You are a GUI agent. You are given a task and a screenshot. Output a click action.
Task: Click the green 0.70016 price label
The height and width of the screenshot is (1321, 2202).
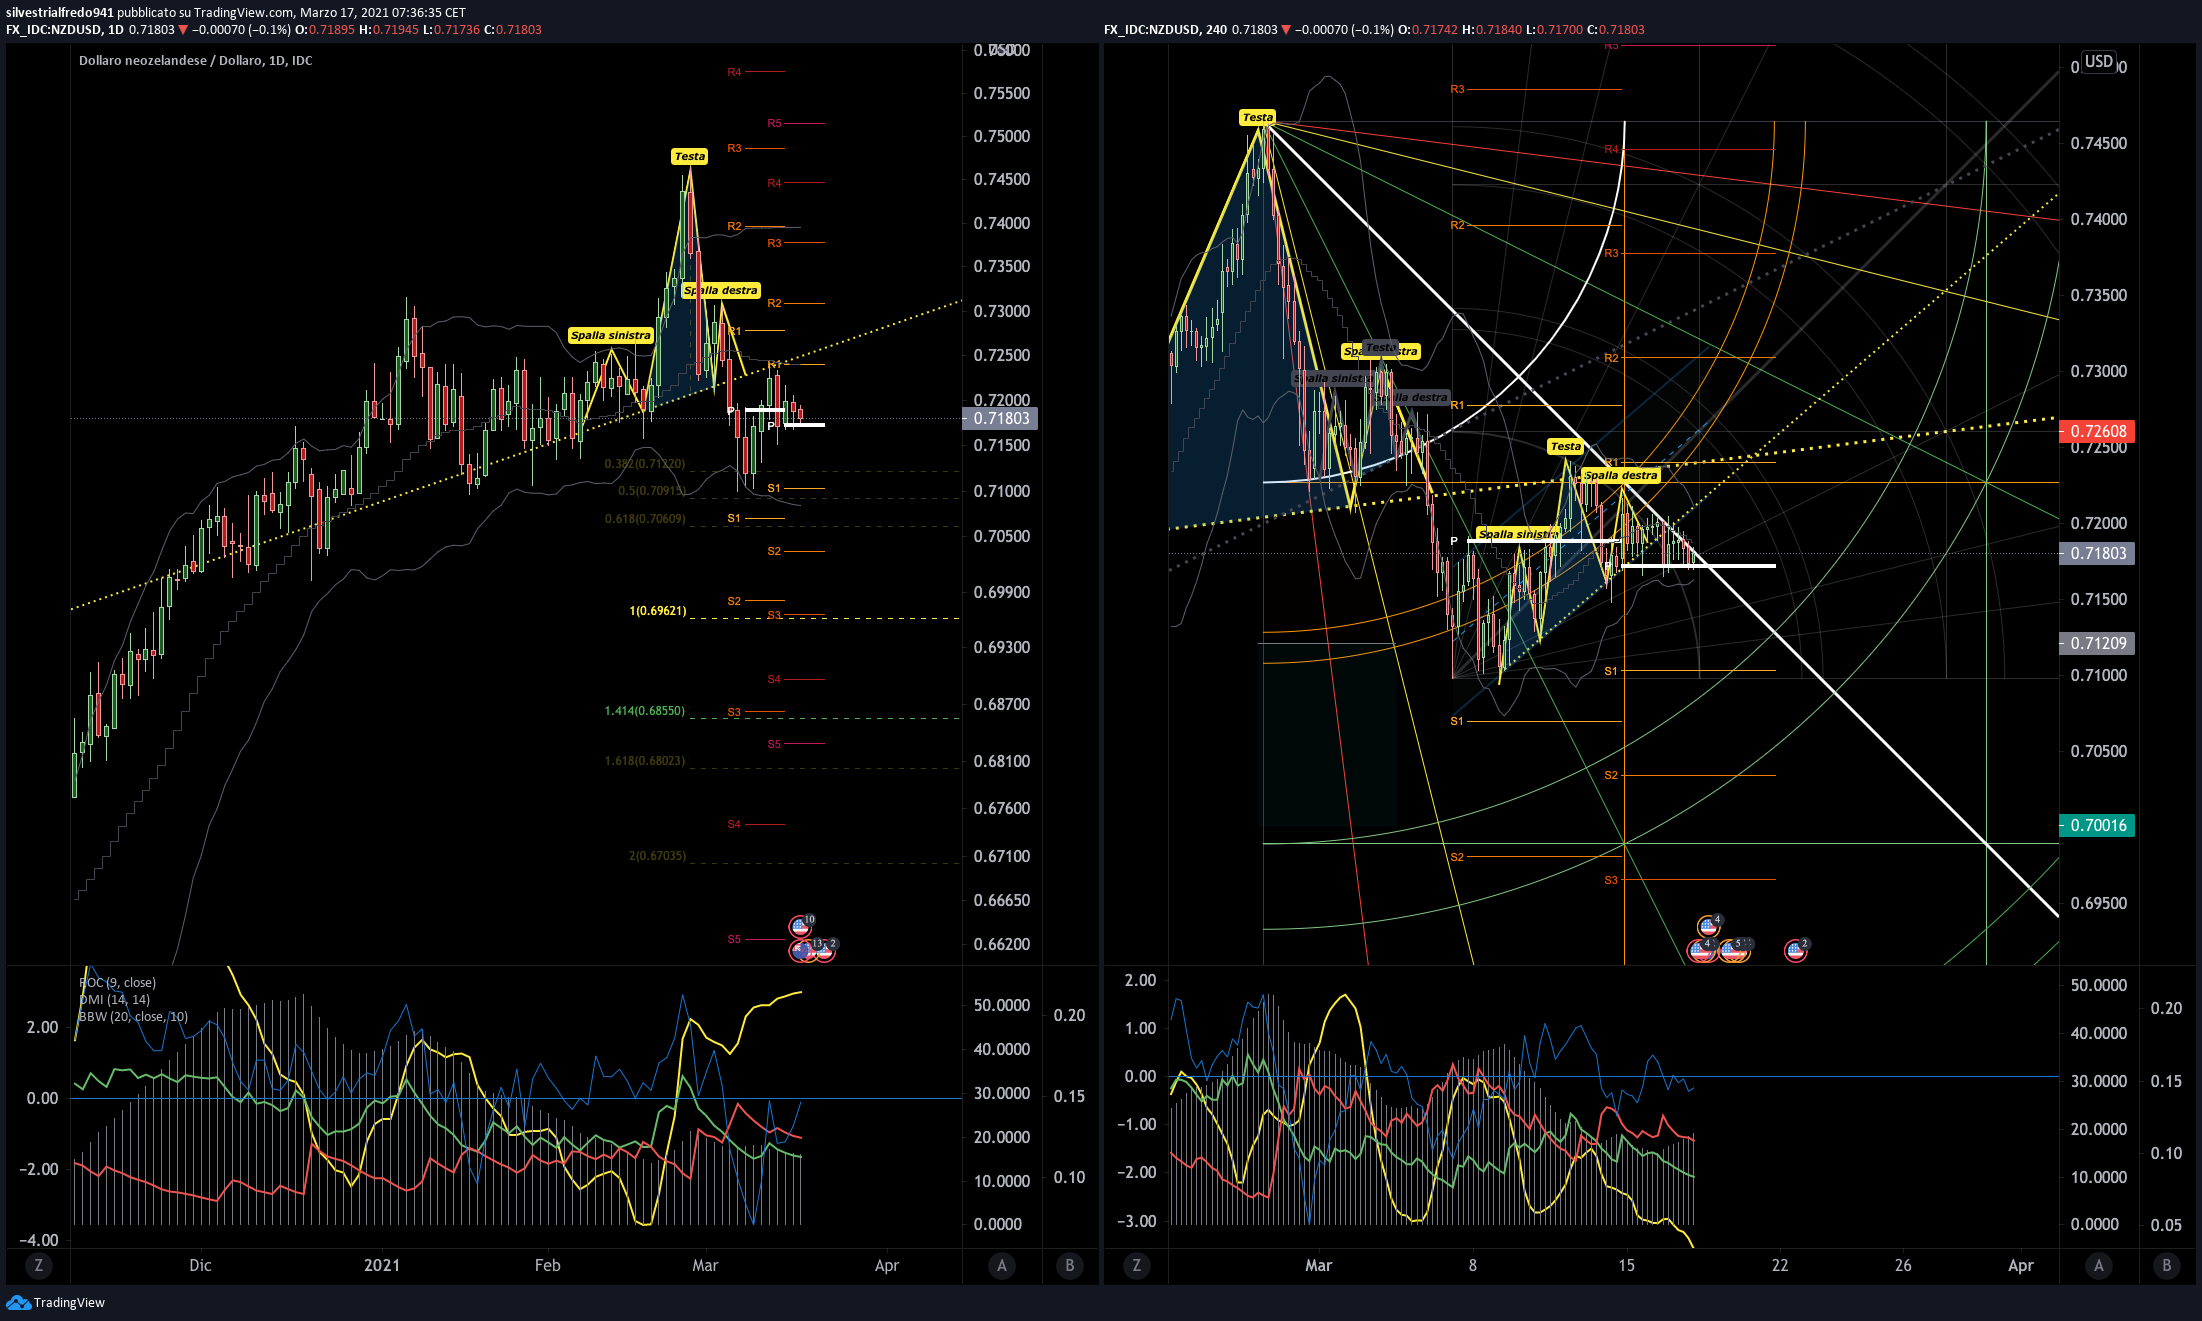2097,825
